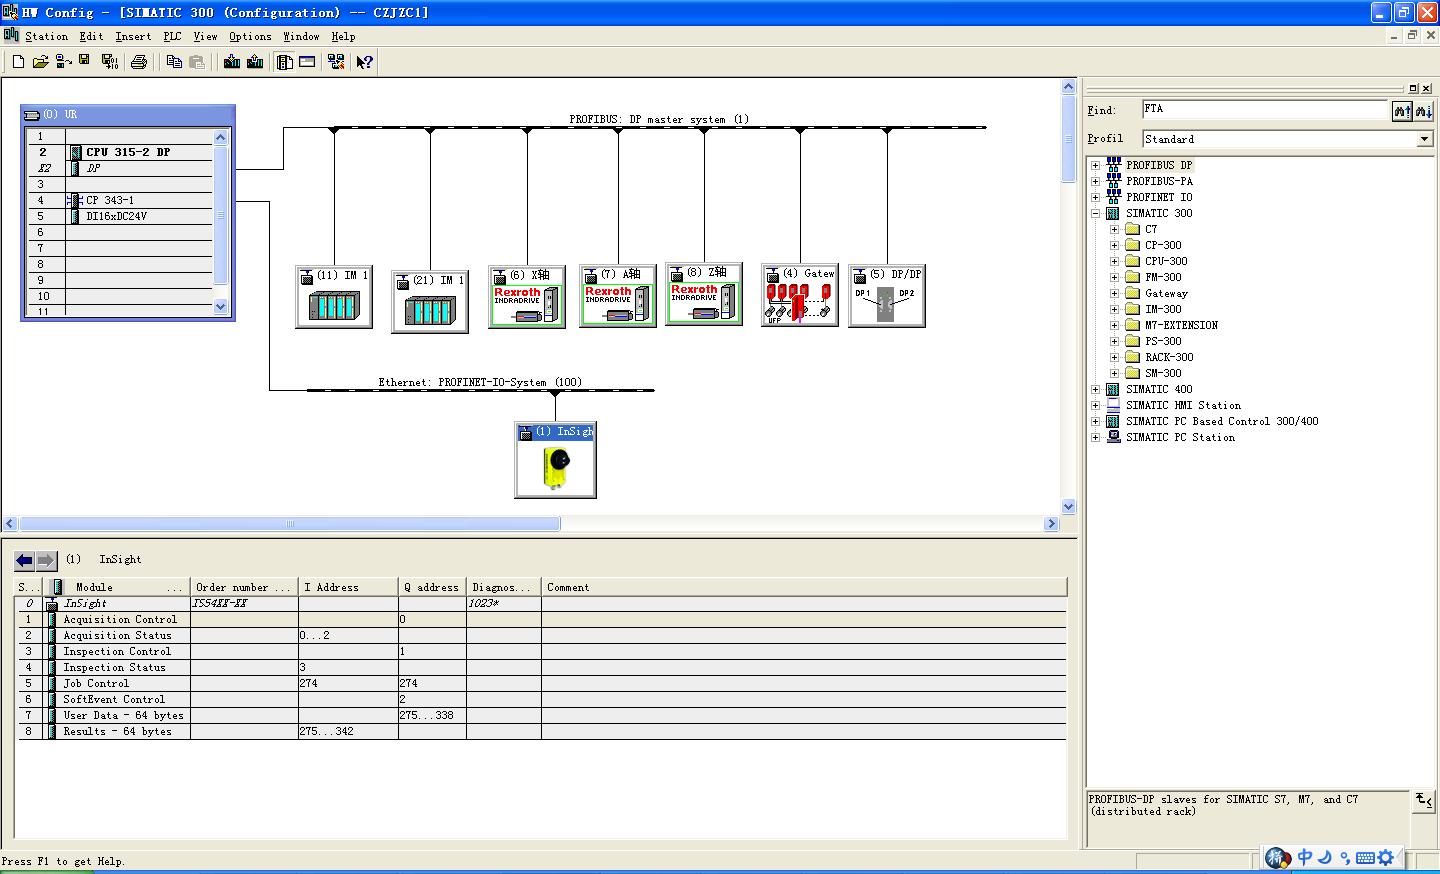Expand the SIMATIC PC Station node
This screenshot has width=1440, height=874.
[1095, 437]
